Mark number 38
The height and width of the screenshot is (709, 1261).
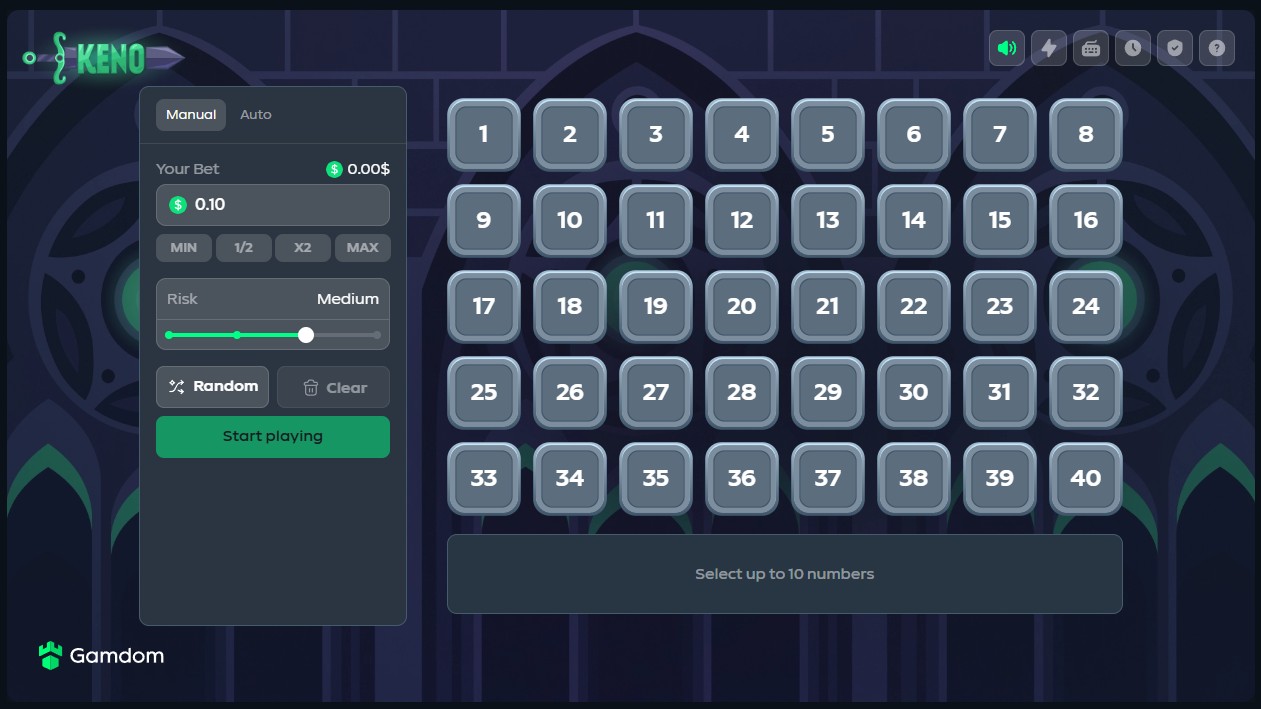click(x=914, y=479)
